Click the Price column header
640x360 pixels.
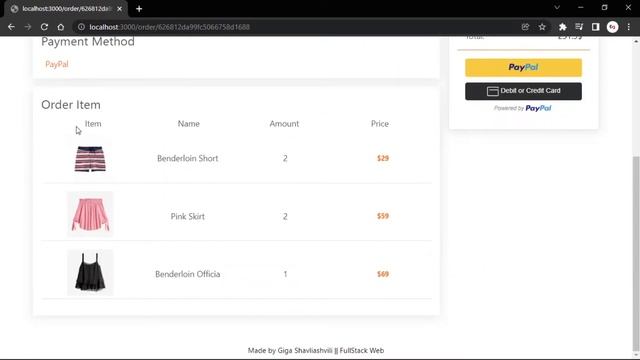click(x=380, y=124)
